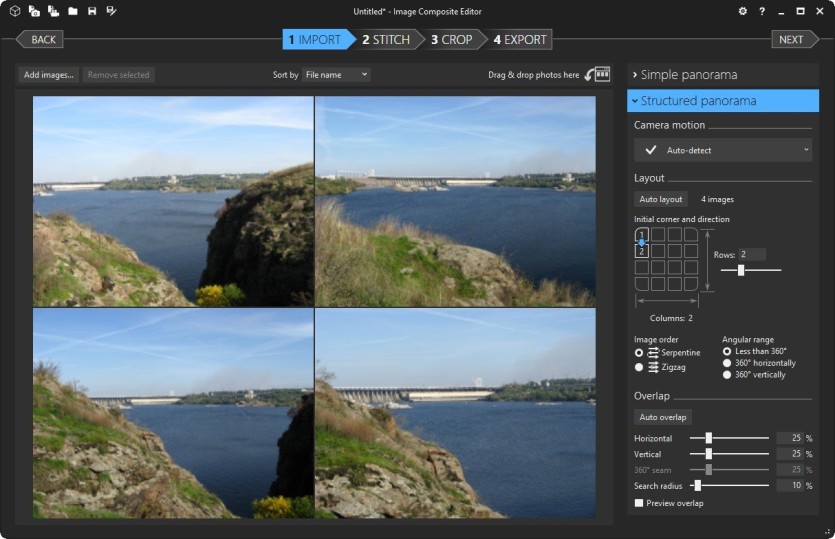Go to the 2 STITCH step tab
This screenshot has height=539, width=835.
[x=386, y=39]
